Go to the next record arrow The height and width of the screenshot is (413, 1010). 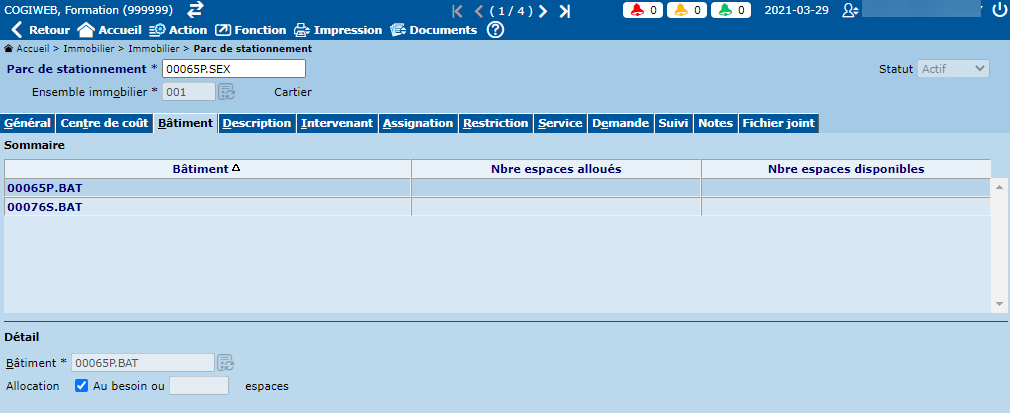tap(542, 11)
